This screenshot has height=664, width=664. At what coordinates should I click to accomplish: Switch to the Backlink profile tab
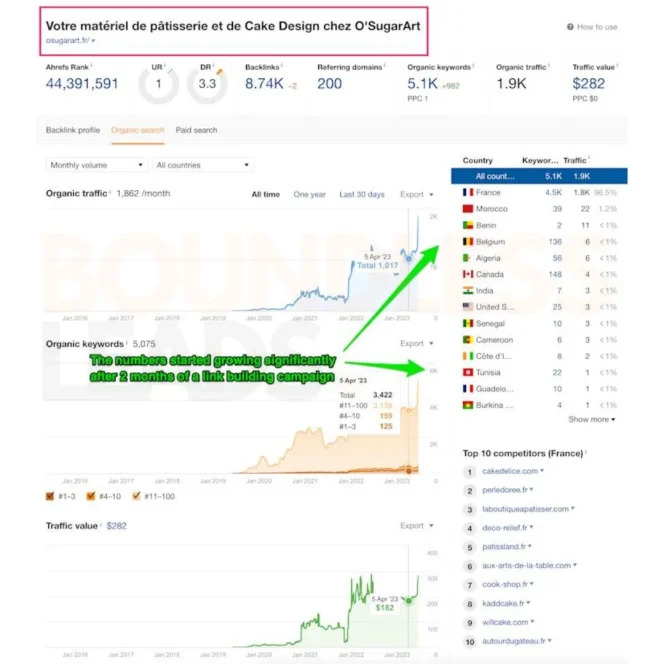pyautogui.click(x=73, y=130)
